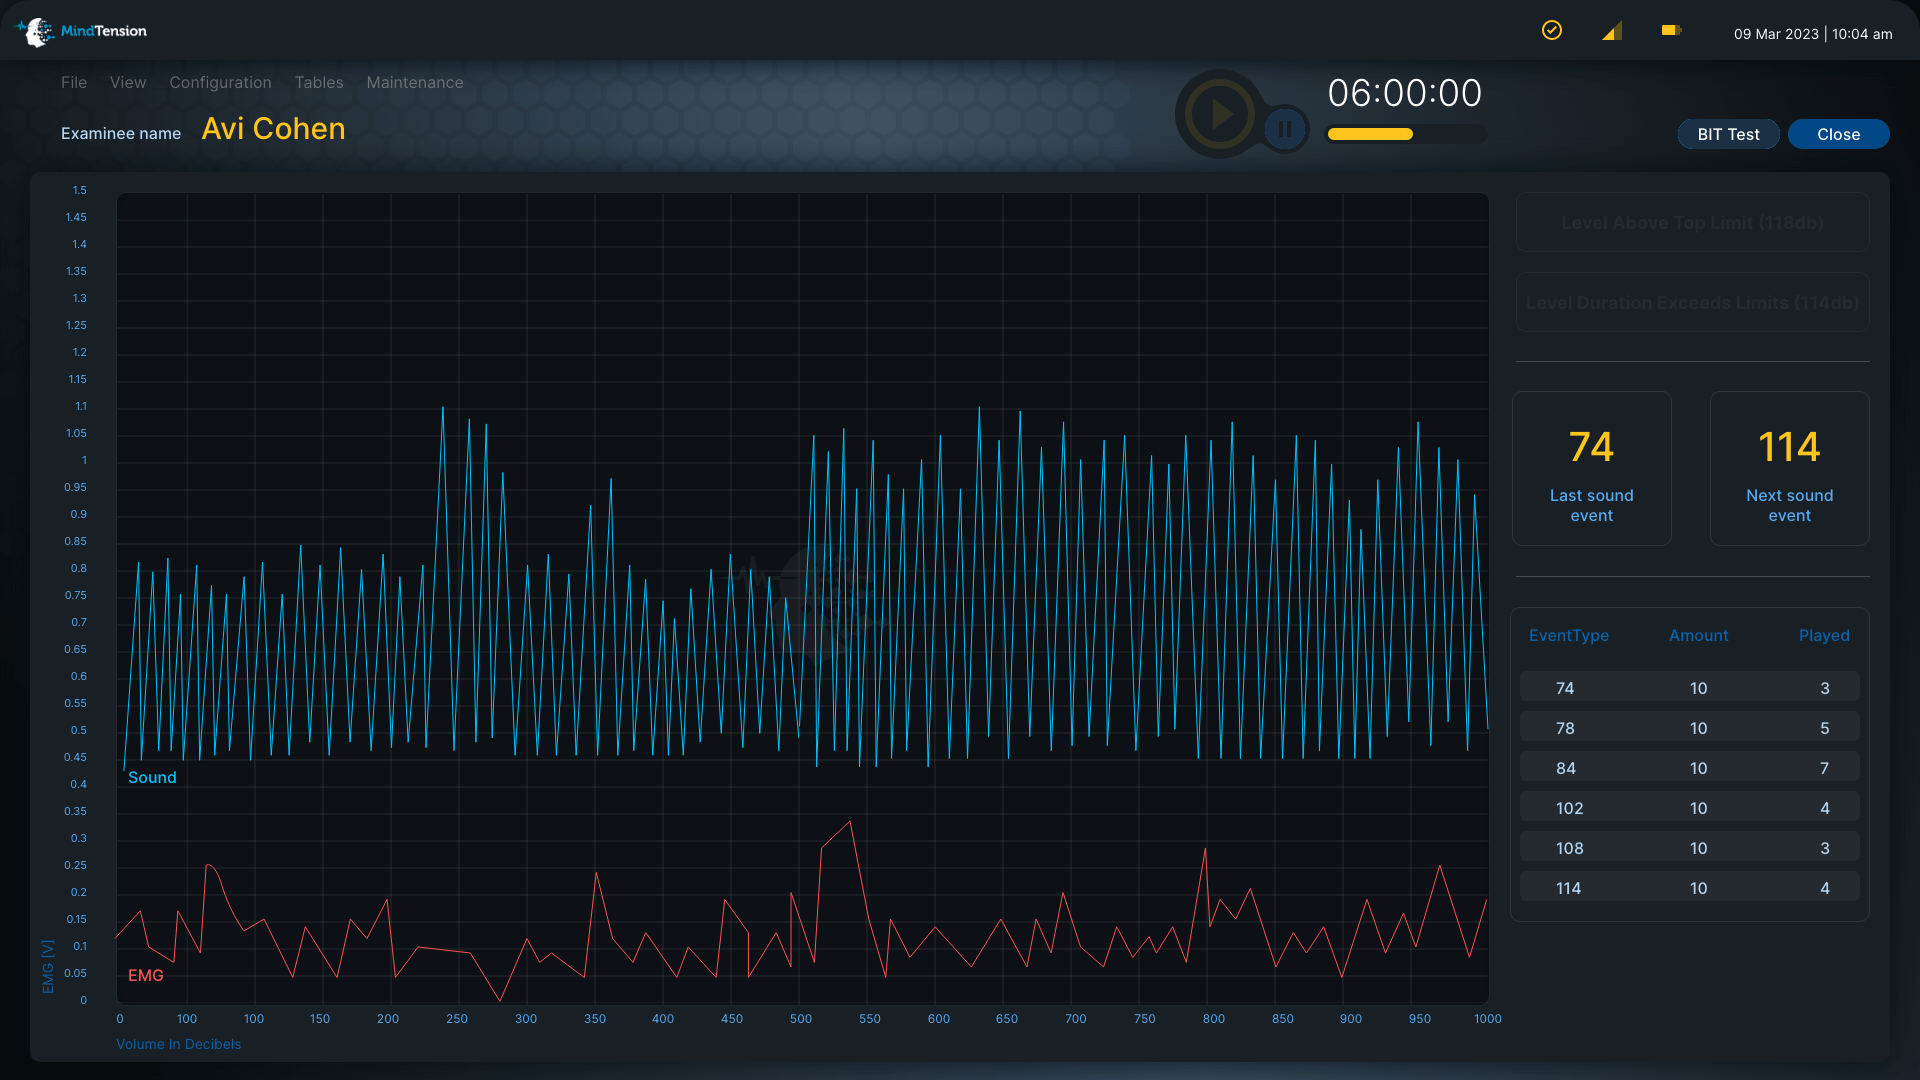
Task: Click the Level Above Top Limit indicator
Action: tap(1692, 222)
